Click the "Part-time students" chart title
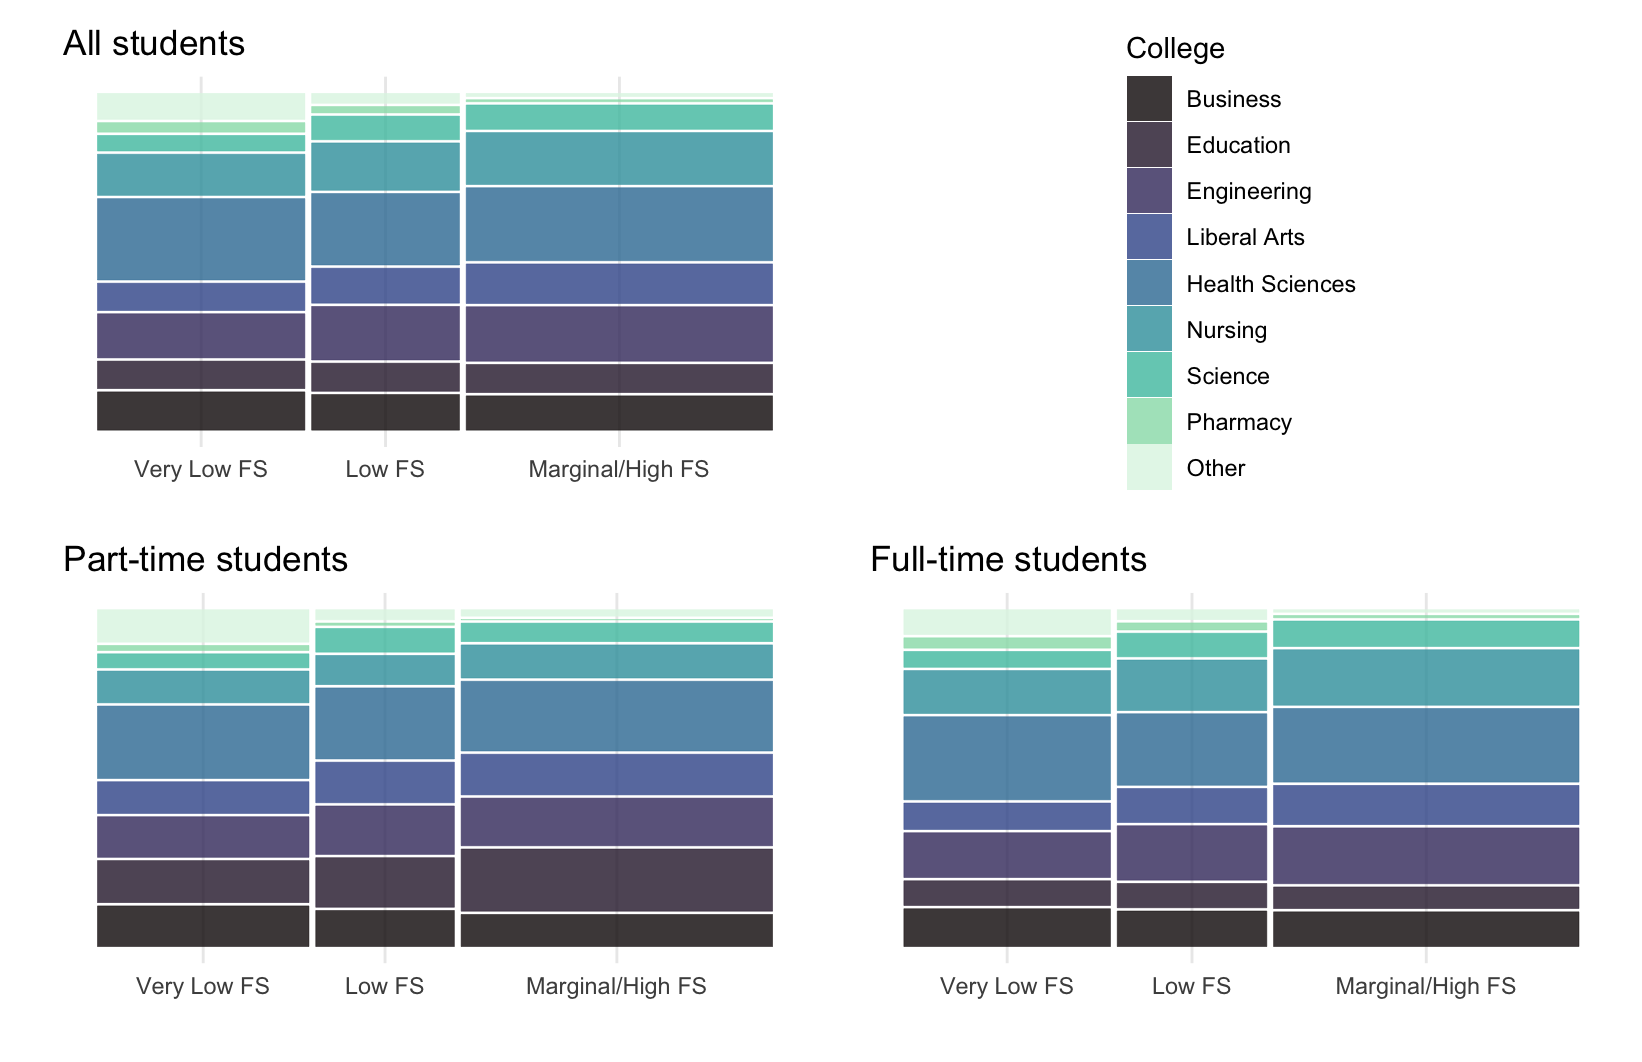This screenshot has height=1062, width=1642. pos(205,559)
